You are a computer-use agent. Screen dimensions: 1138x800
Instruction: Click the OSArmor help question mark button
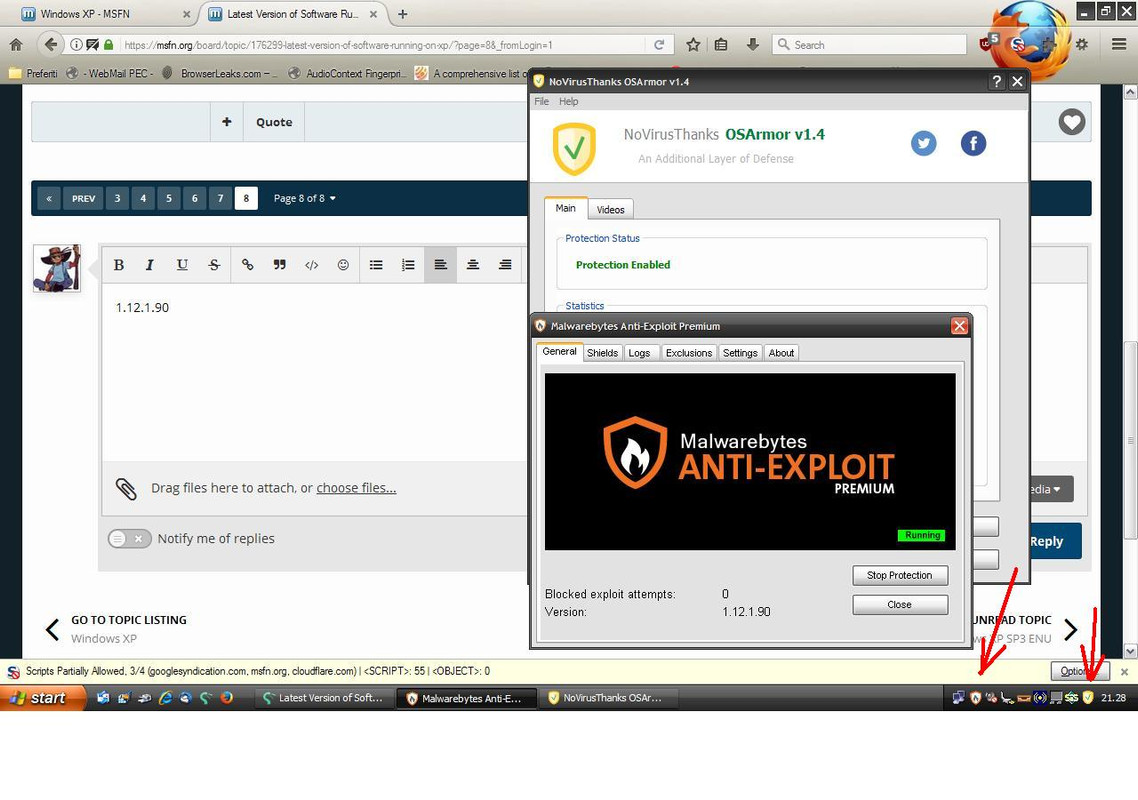point(996,81)
